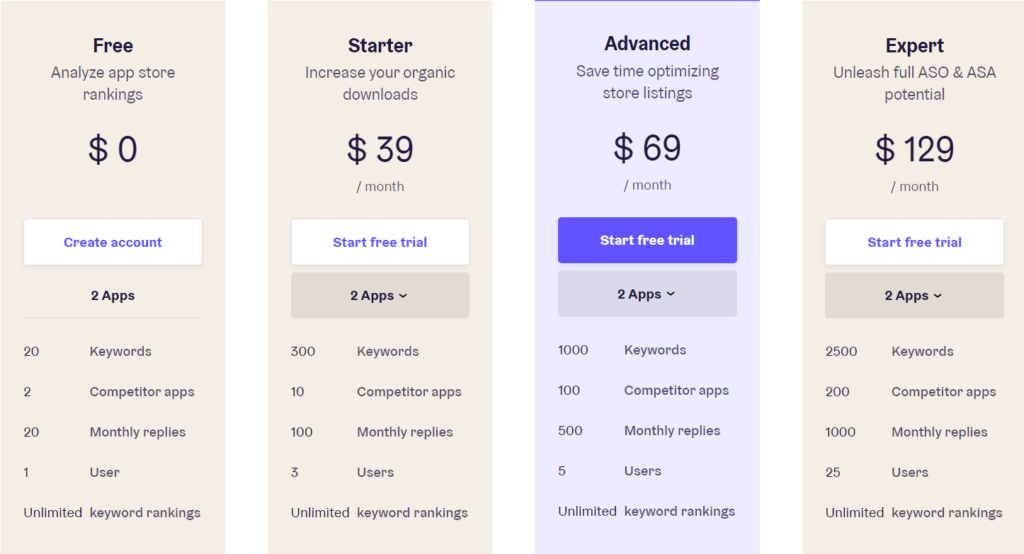Start free trial for Starter plan

click(380, 242)
